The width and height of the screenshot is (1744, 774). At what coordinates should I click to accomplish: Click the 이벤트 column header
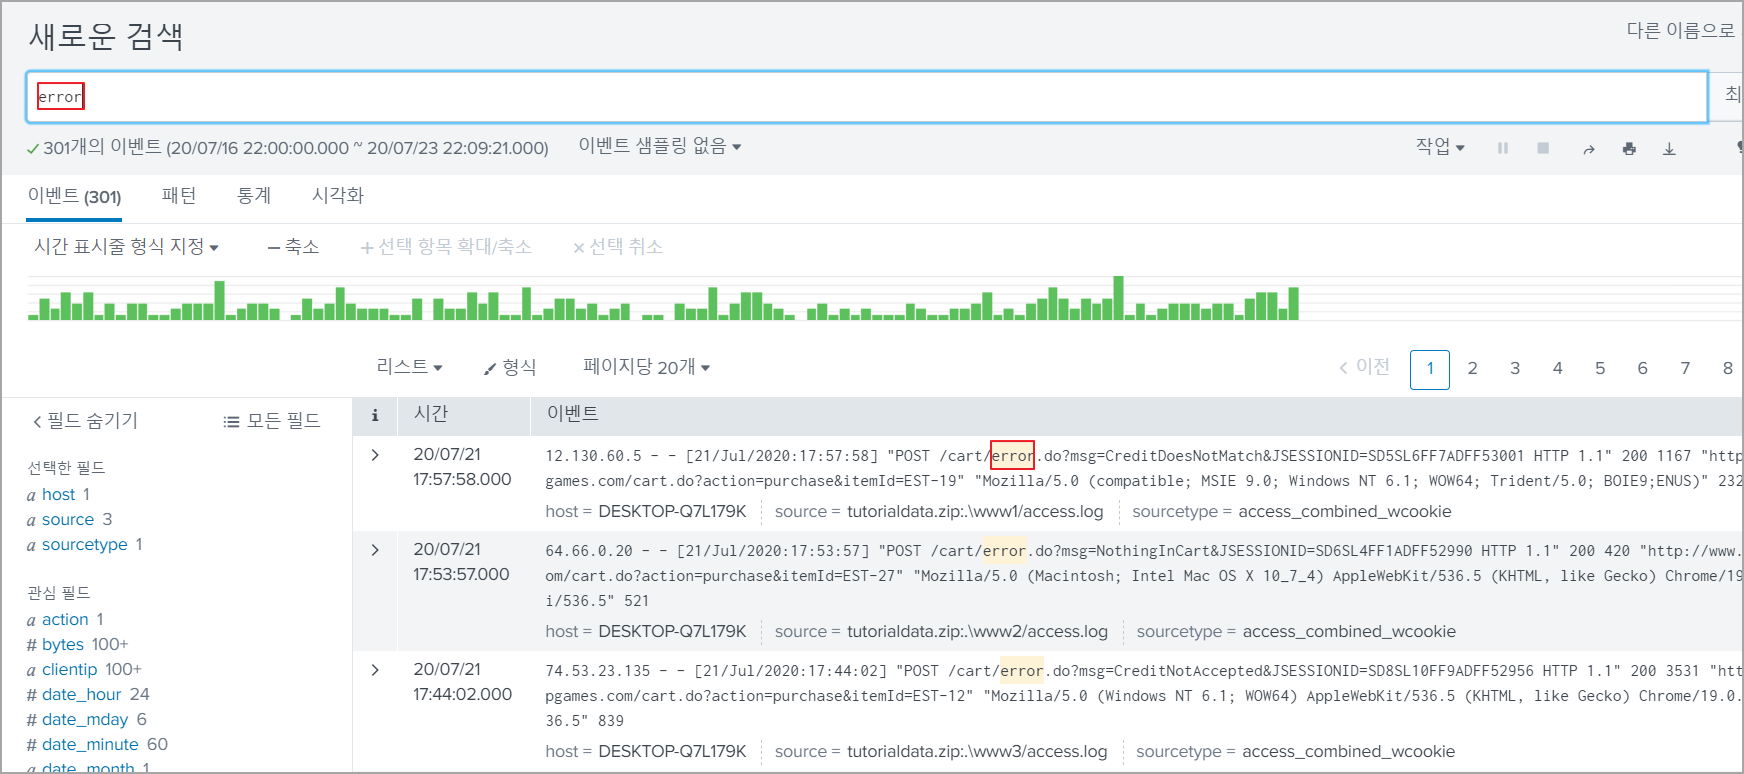(572, 414)
